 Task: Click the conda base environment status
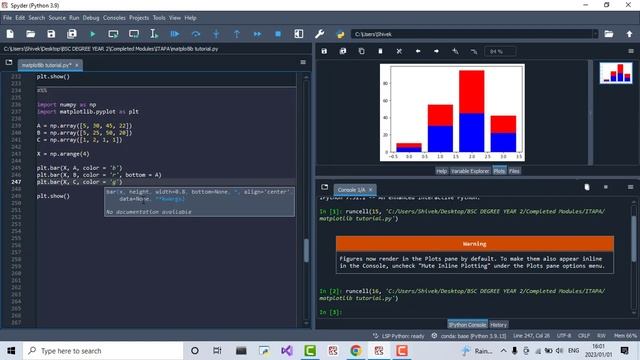[469, 336]
